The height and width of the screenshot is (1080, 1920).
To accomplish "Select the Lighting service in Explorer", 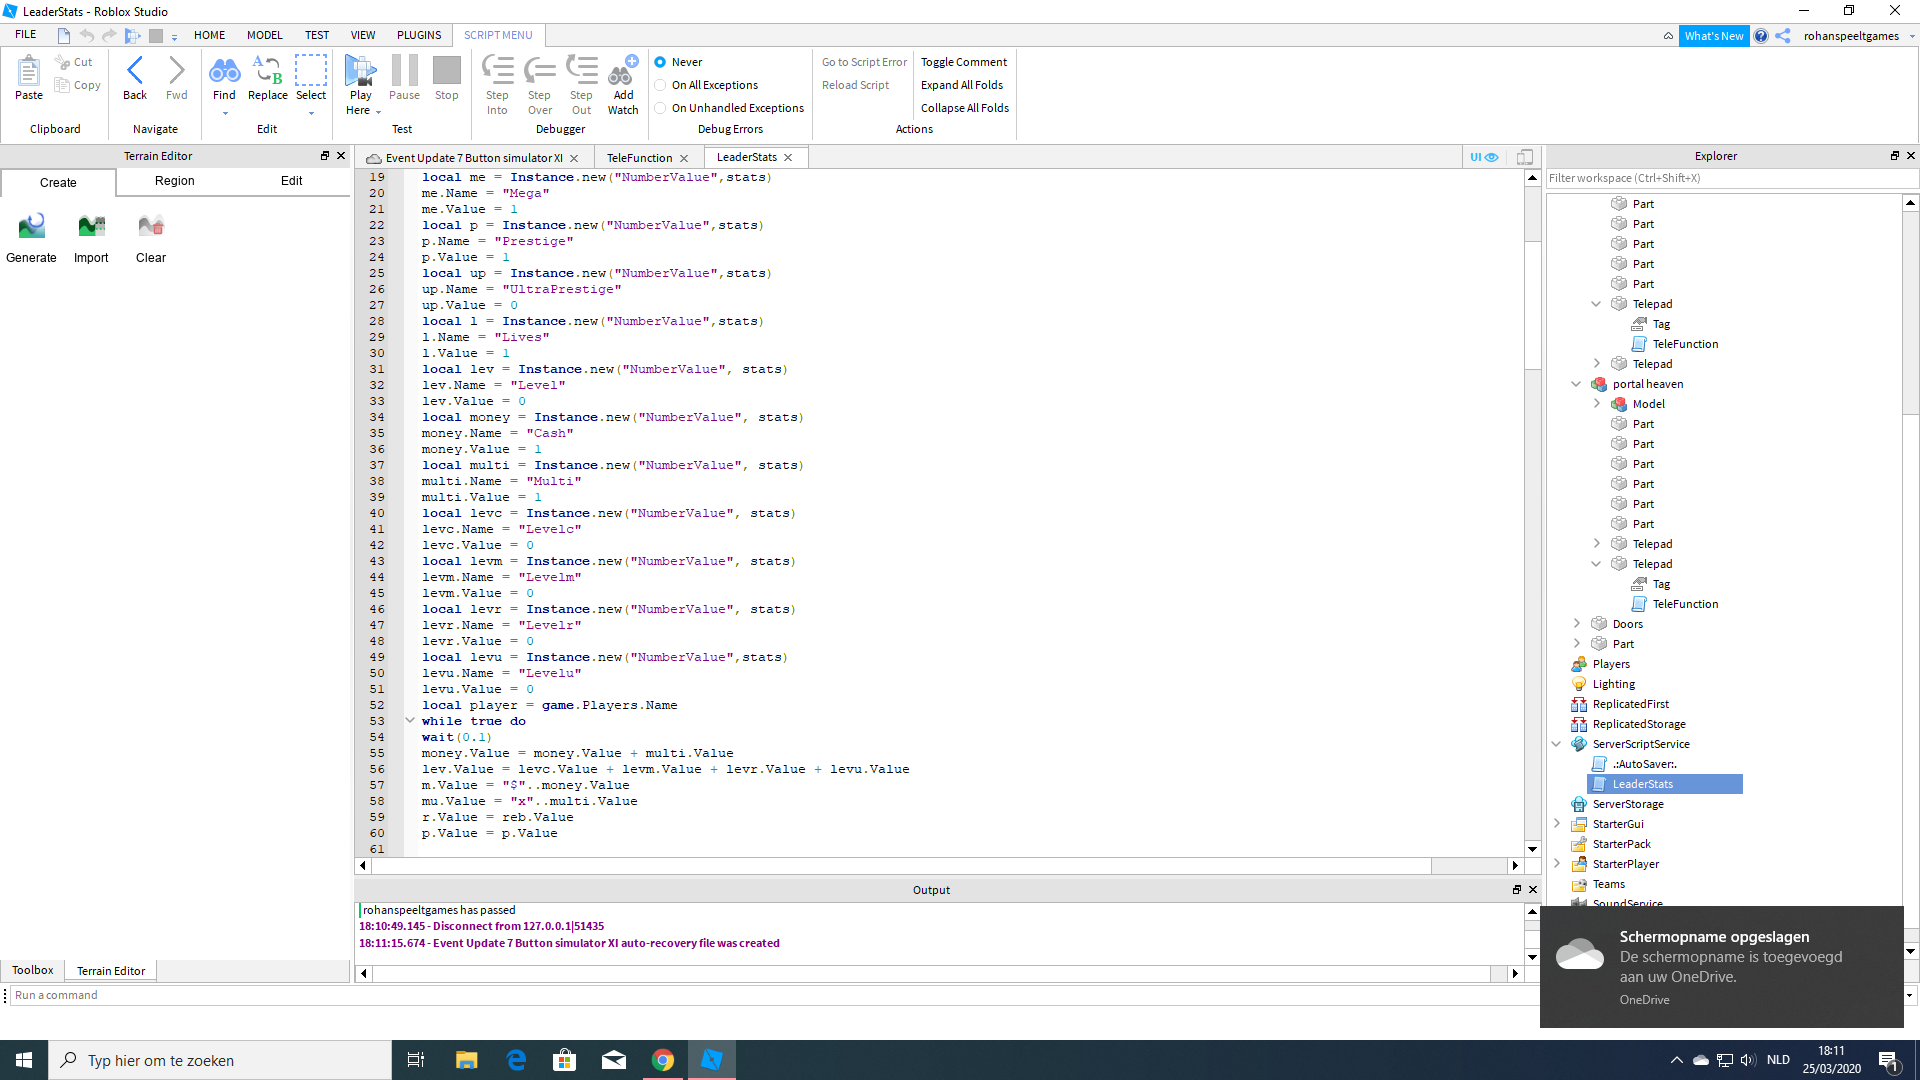I will (1613, 684).
